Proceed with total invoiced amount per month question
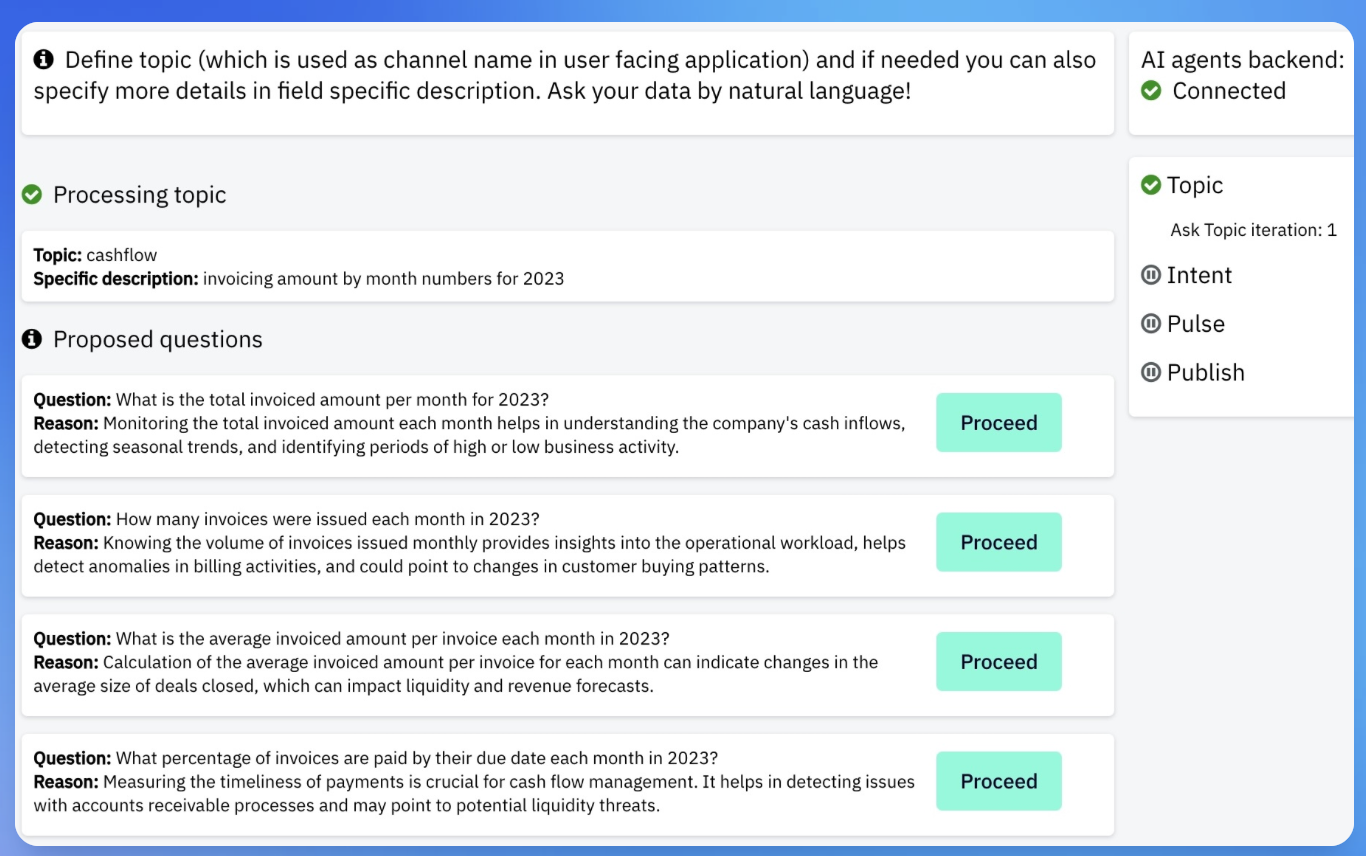Screen dimensions: 1366x856 (x=998, y=423)
